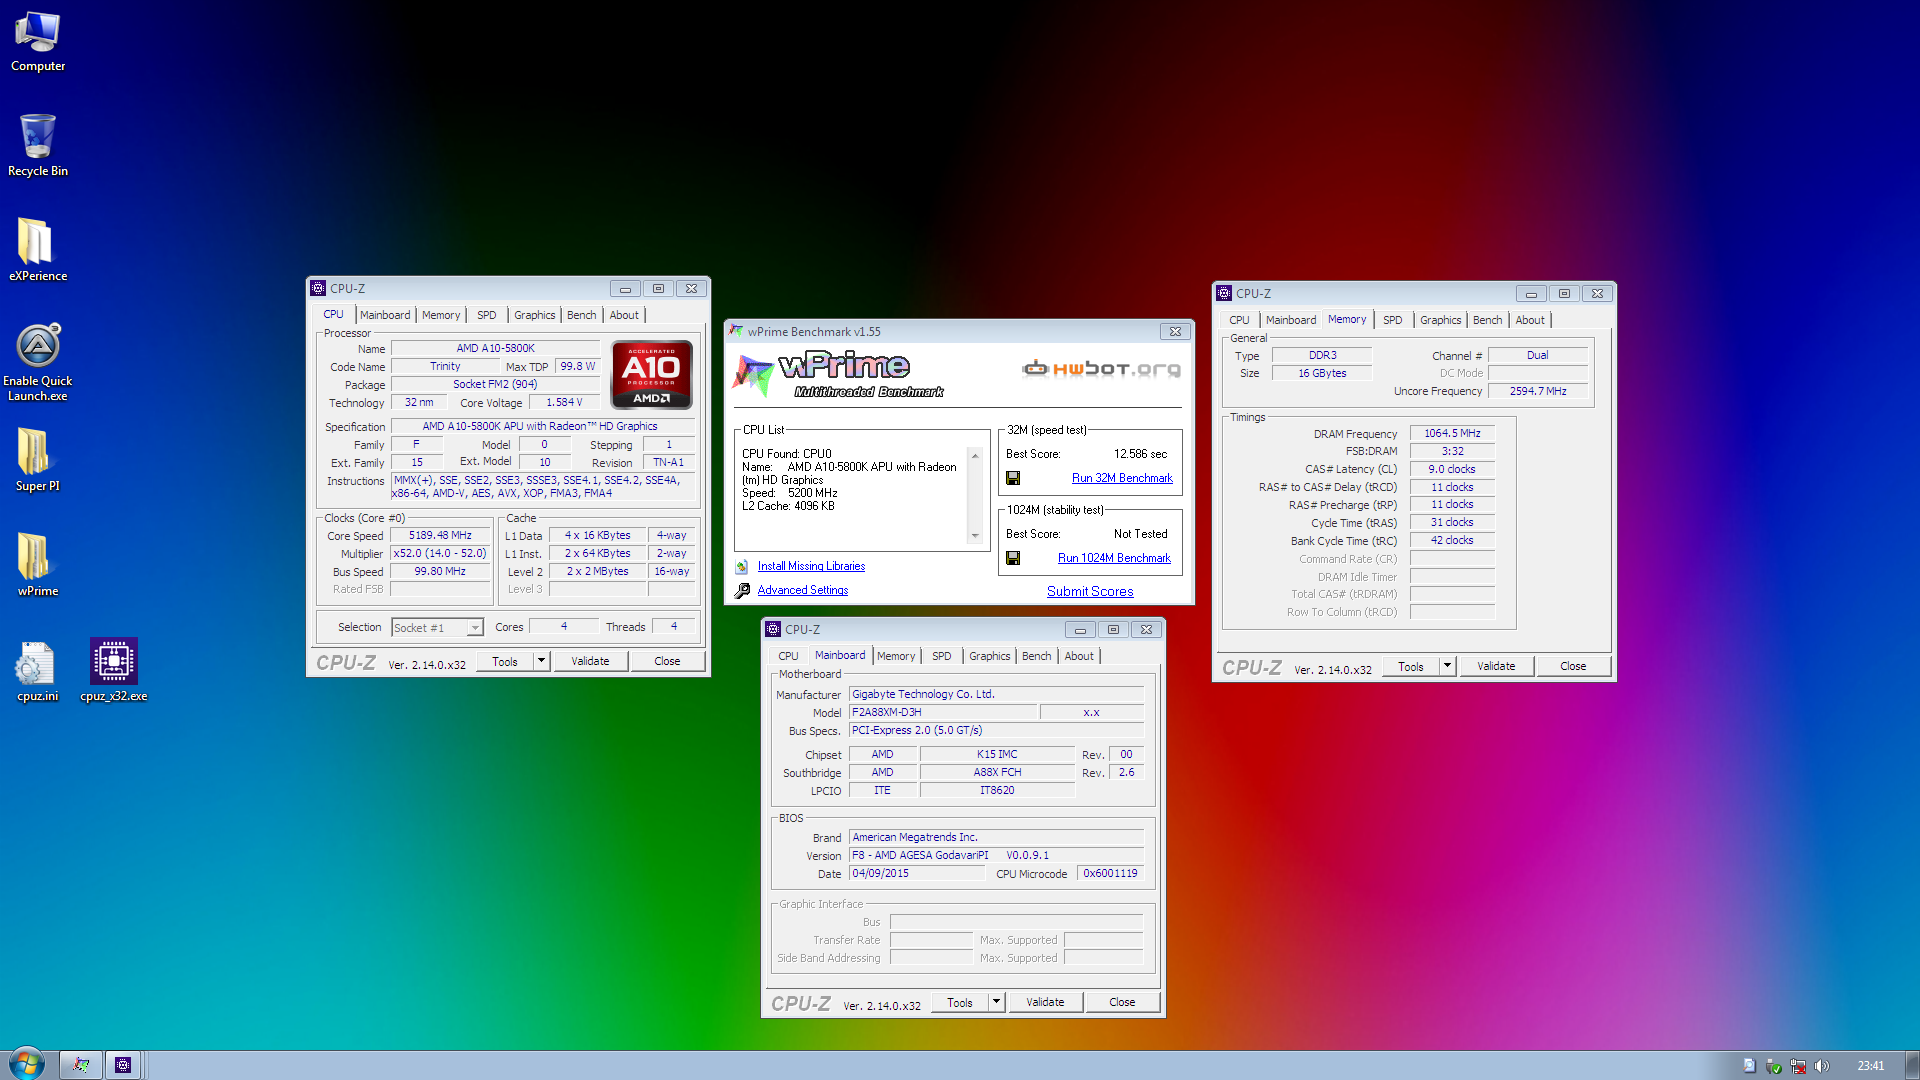Click Run 1024M Benchmark link

(1114, 558)
